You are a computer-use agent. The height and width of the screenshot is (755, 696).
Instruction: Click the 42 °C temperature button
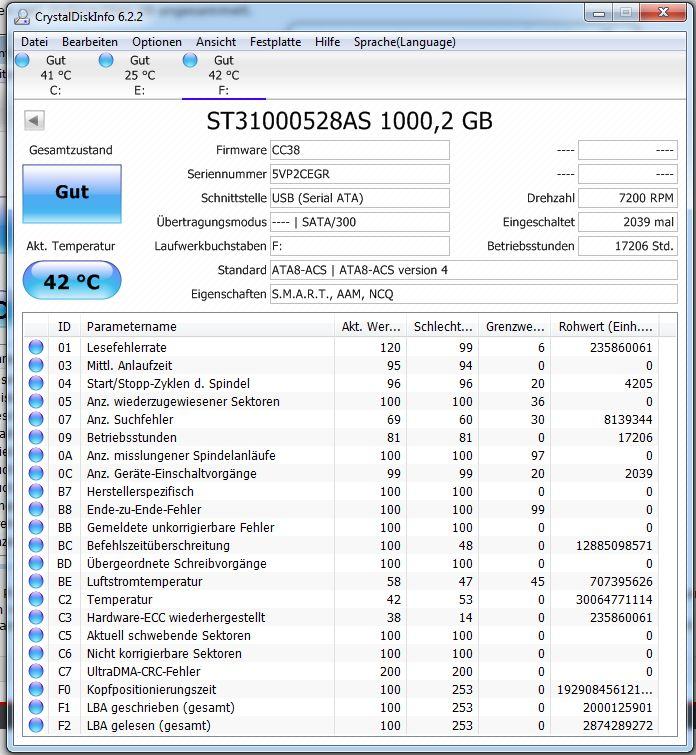(72, 280)
